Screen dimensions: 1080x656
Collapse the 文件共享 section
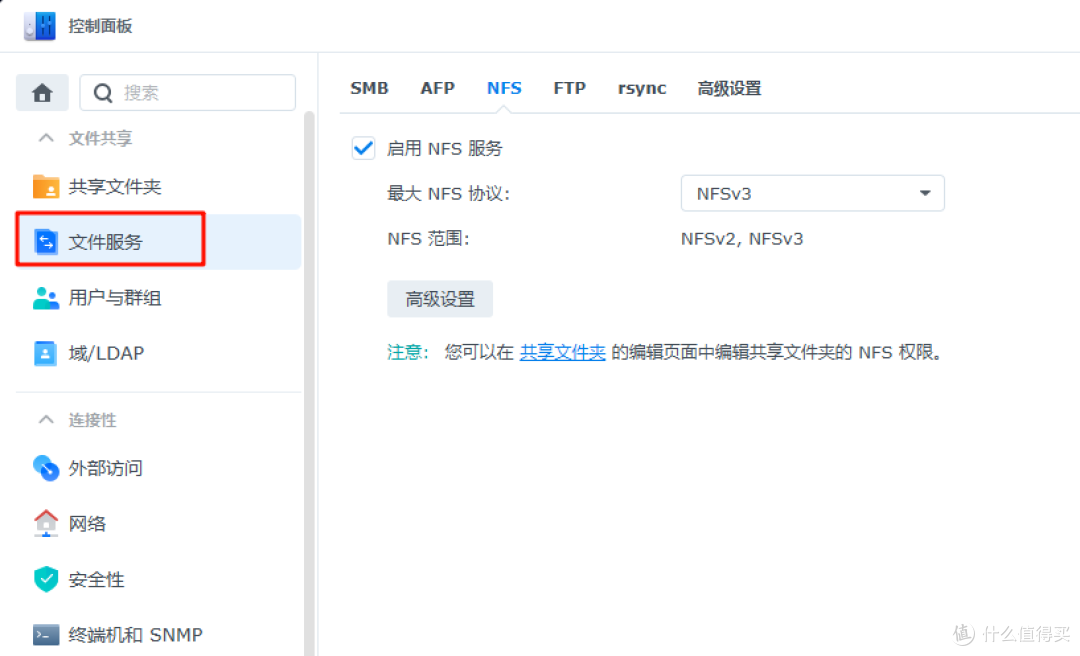46,138
